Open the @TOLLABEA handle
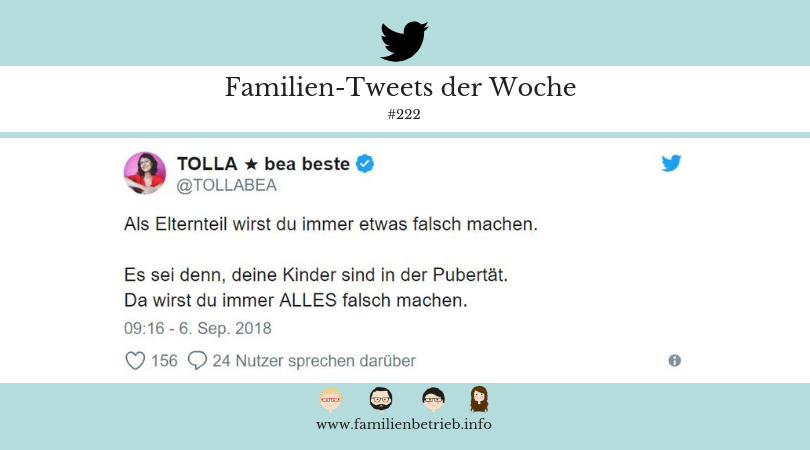Screen dimensions: 810x450 pos(227,185)
